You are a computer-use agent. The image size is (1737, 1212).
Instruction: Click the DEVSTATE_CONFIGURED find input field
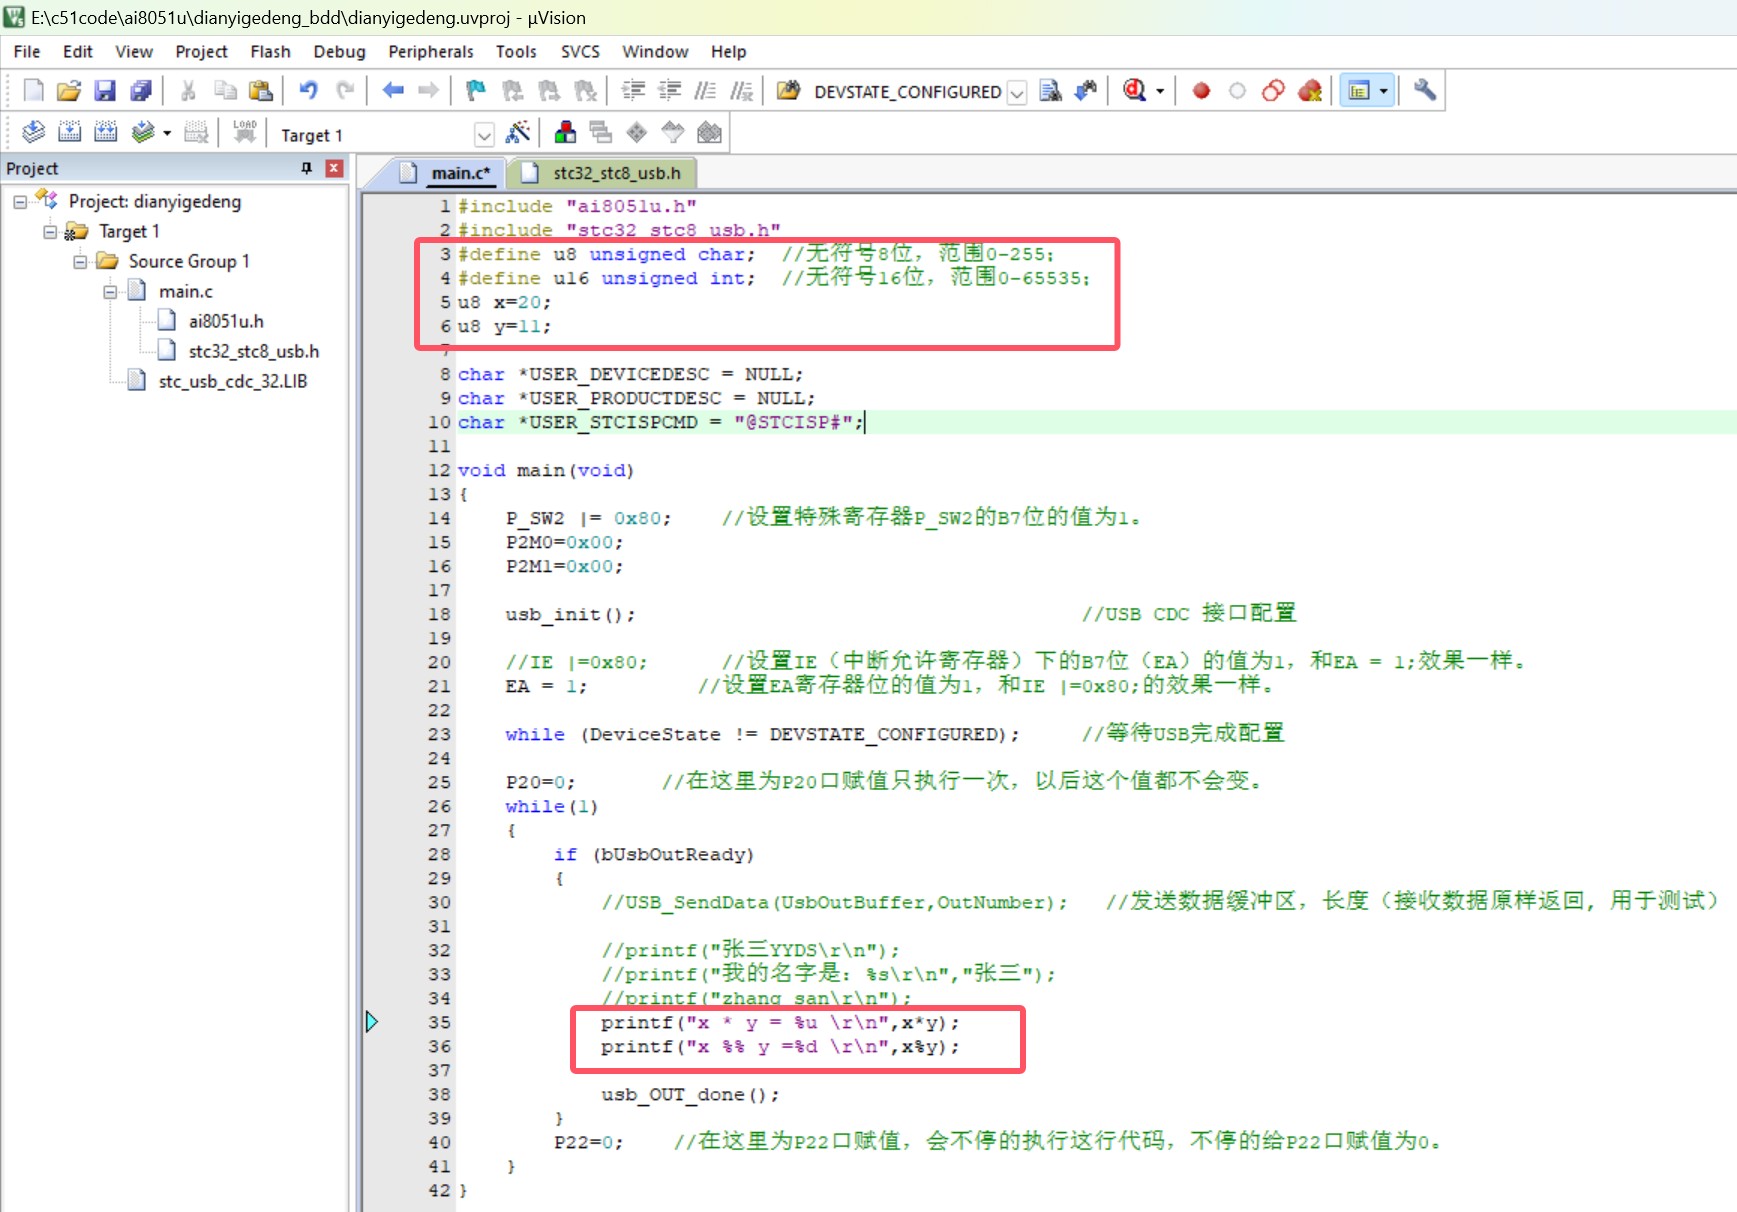click(x=906, y=92)
